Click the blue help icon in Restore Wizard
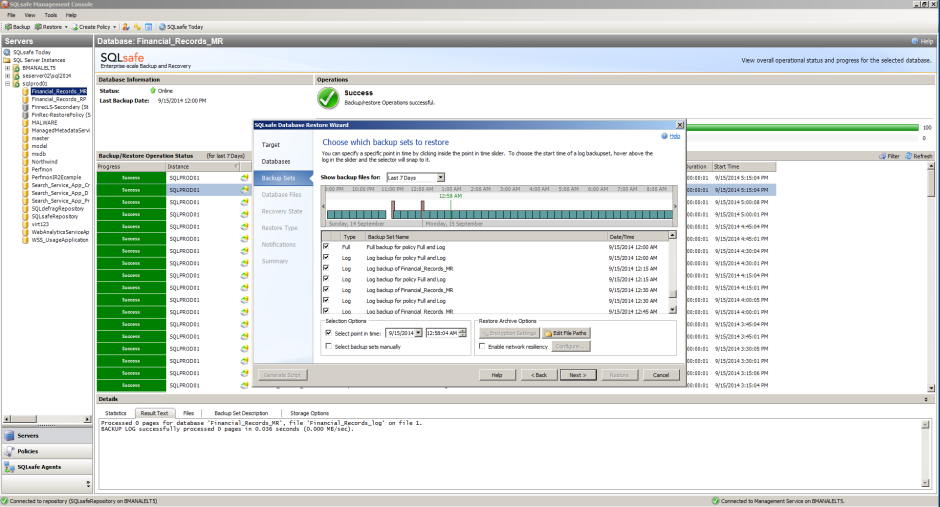Screen dimensions: 940x507 point(664,136)
